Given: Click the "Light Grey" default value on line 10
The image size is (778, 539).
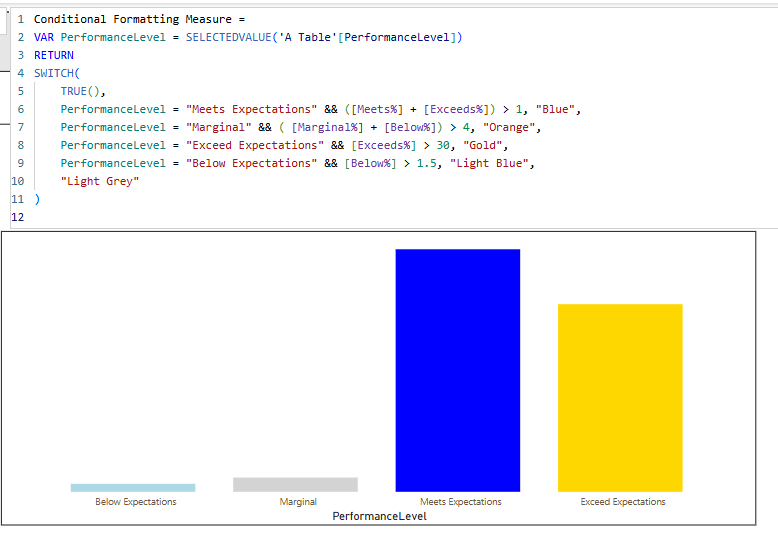Looking at the screenshot, I should 100,181.
